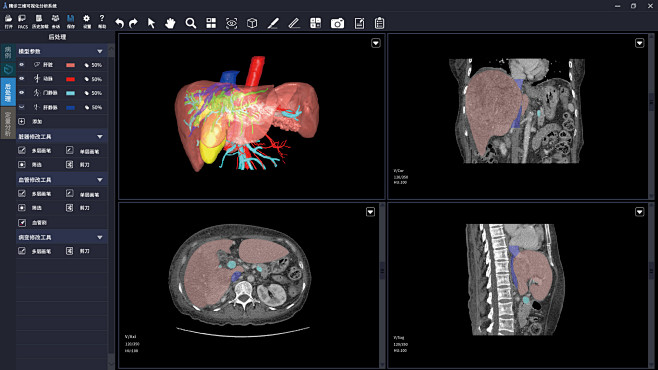
Task: Open the axial CT viewport dropdown
Action: [x=370, y=212]
